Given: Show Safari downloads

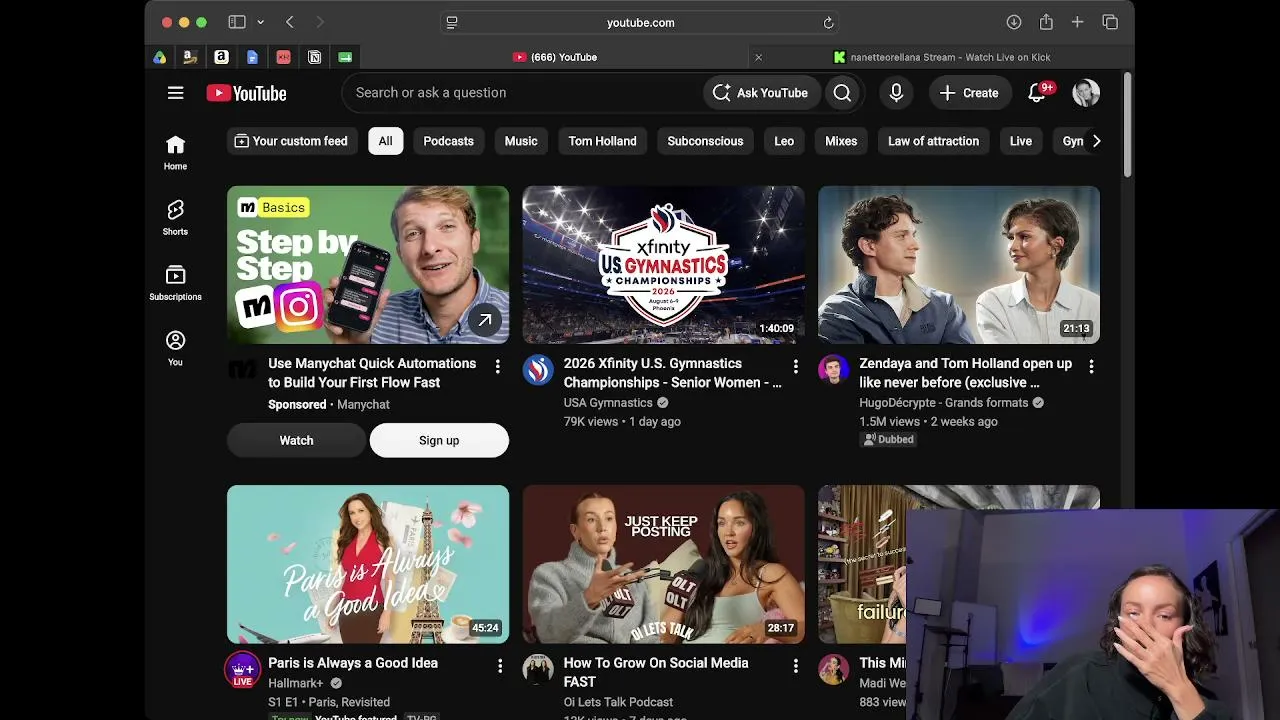Looking at the screenshot, I should click(x=1013, y=22).
